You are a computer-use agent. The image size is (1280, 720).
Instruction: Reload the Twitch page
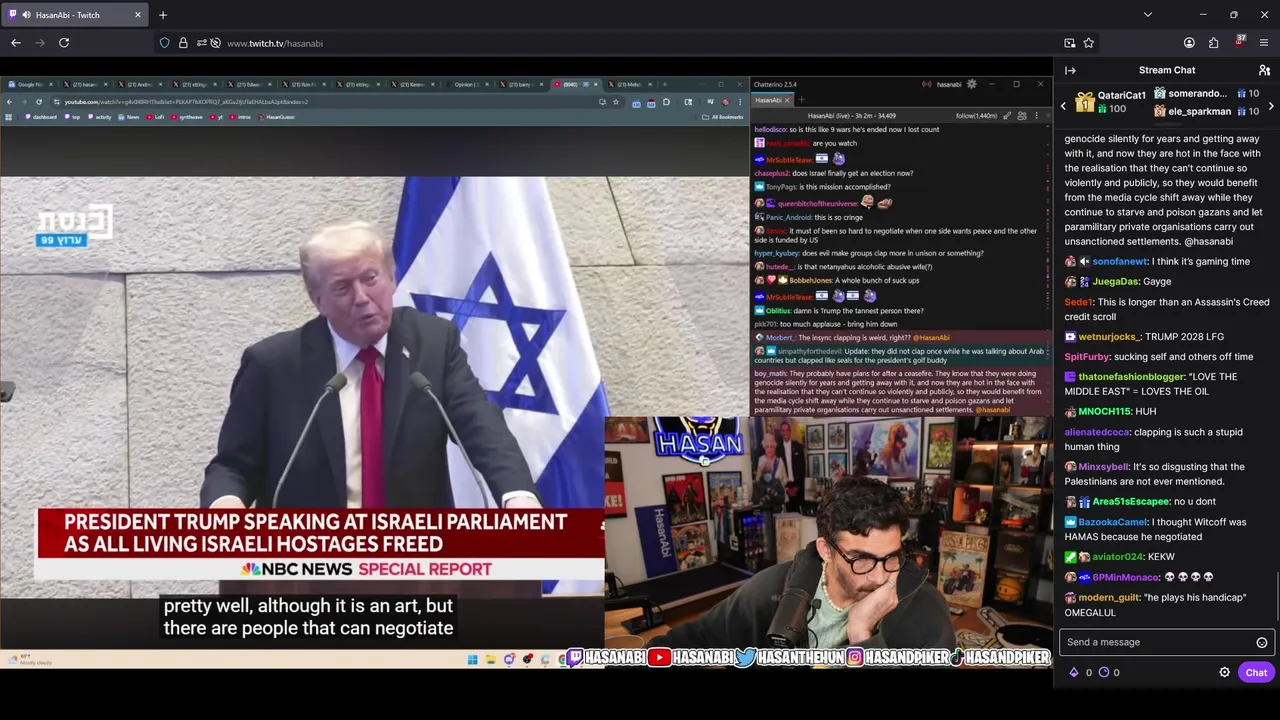tap(64, 43)
